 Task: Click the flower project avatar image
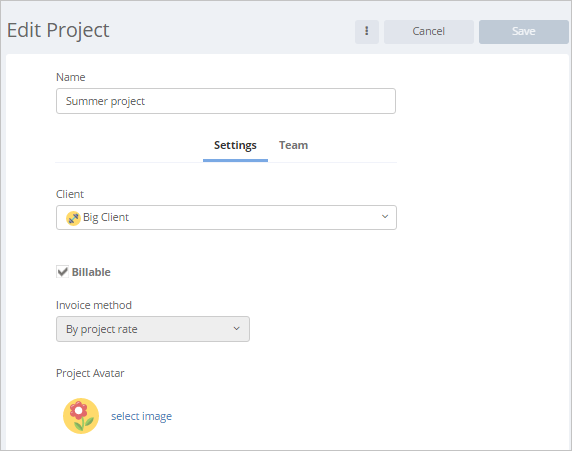(81, 416)
